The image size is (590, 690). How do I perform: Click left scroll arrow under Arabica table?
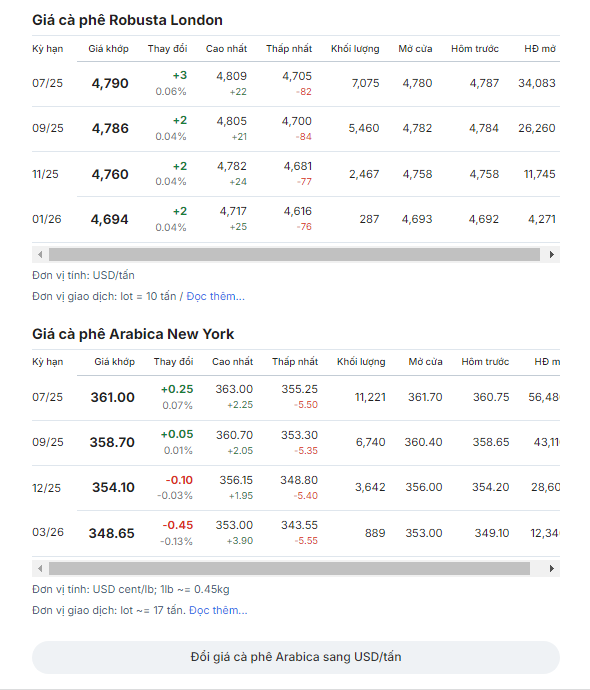[40, 569]
